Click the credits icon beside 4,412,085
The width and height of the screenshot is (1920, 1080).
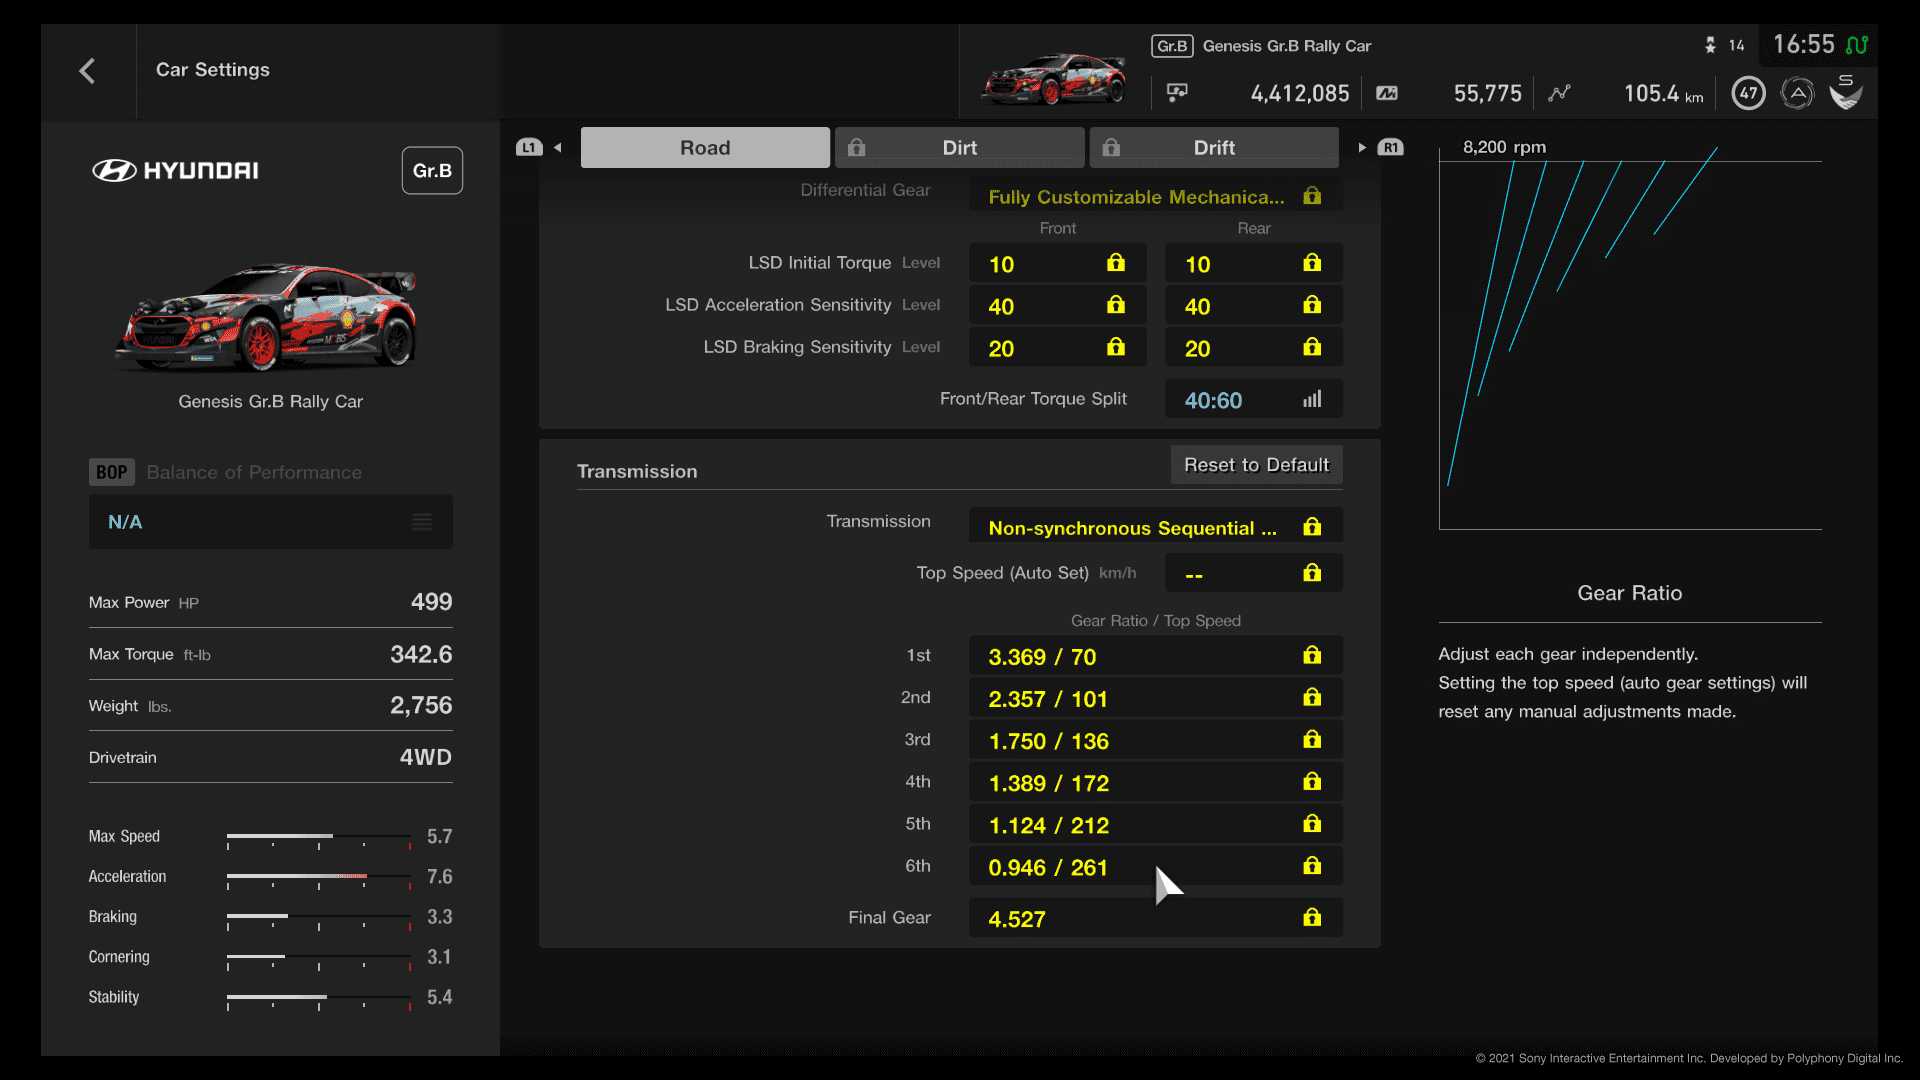point(1177,93)
